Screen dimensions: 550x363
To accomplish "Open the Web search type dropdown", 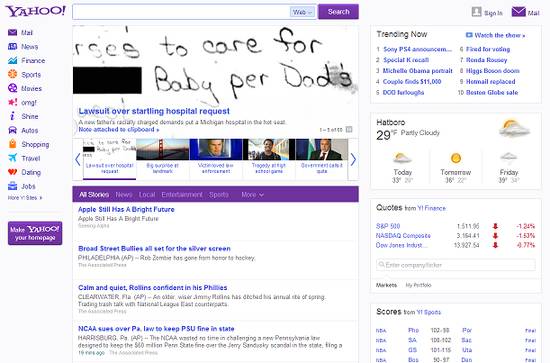I will [x=302, y=12].
